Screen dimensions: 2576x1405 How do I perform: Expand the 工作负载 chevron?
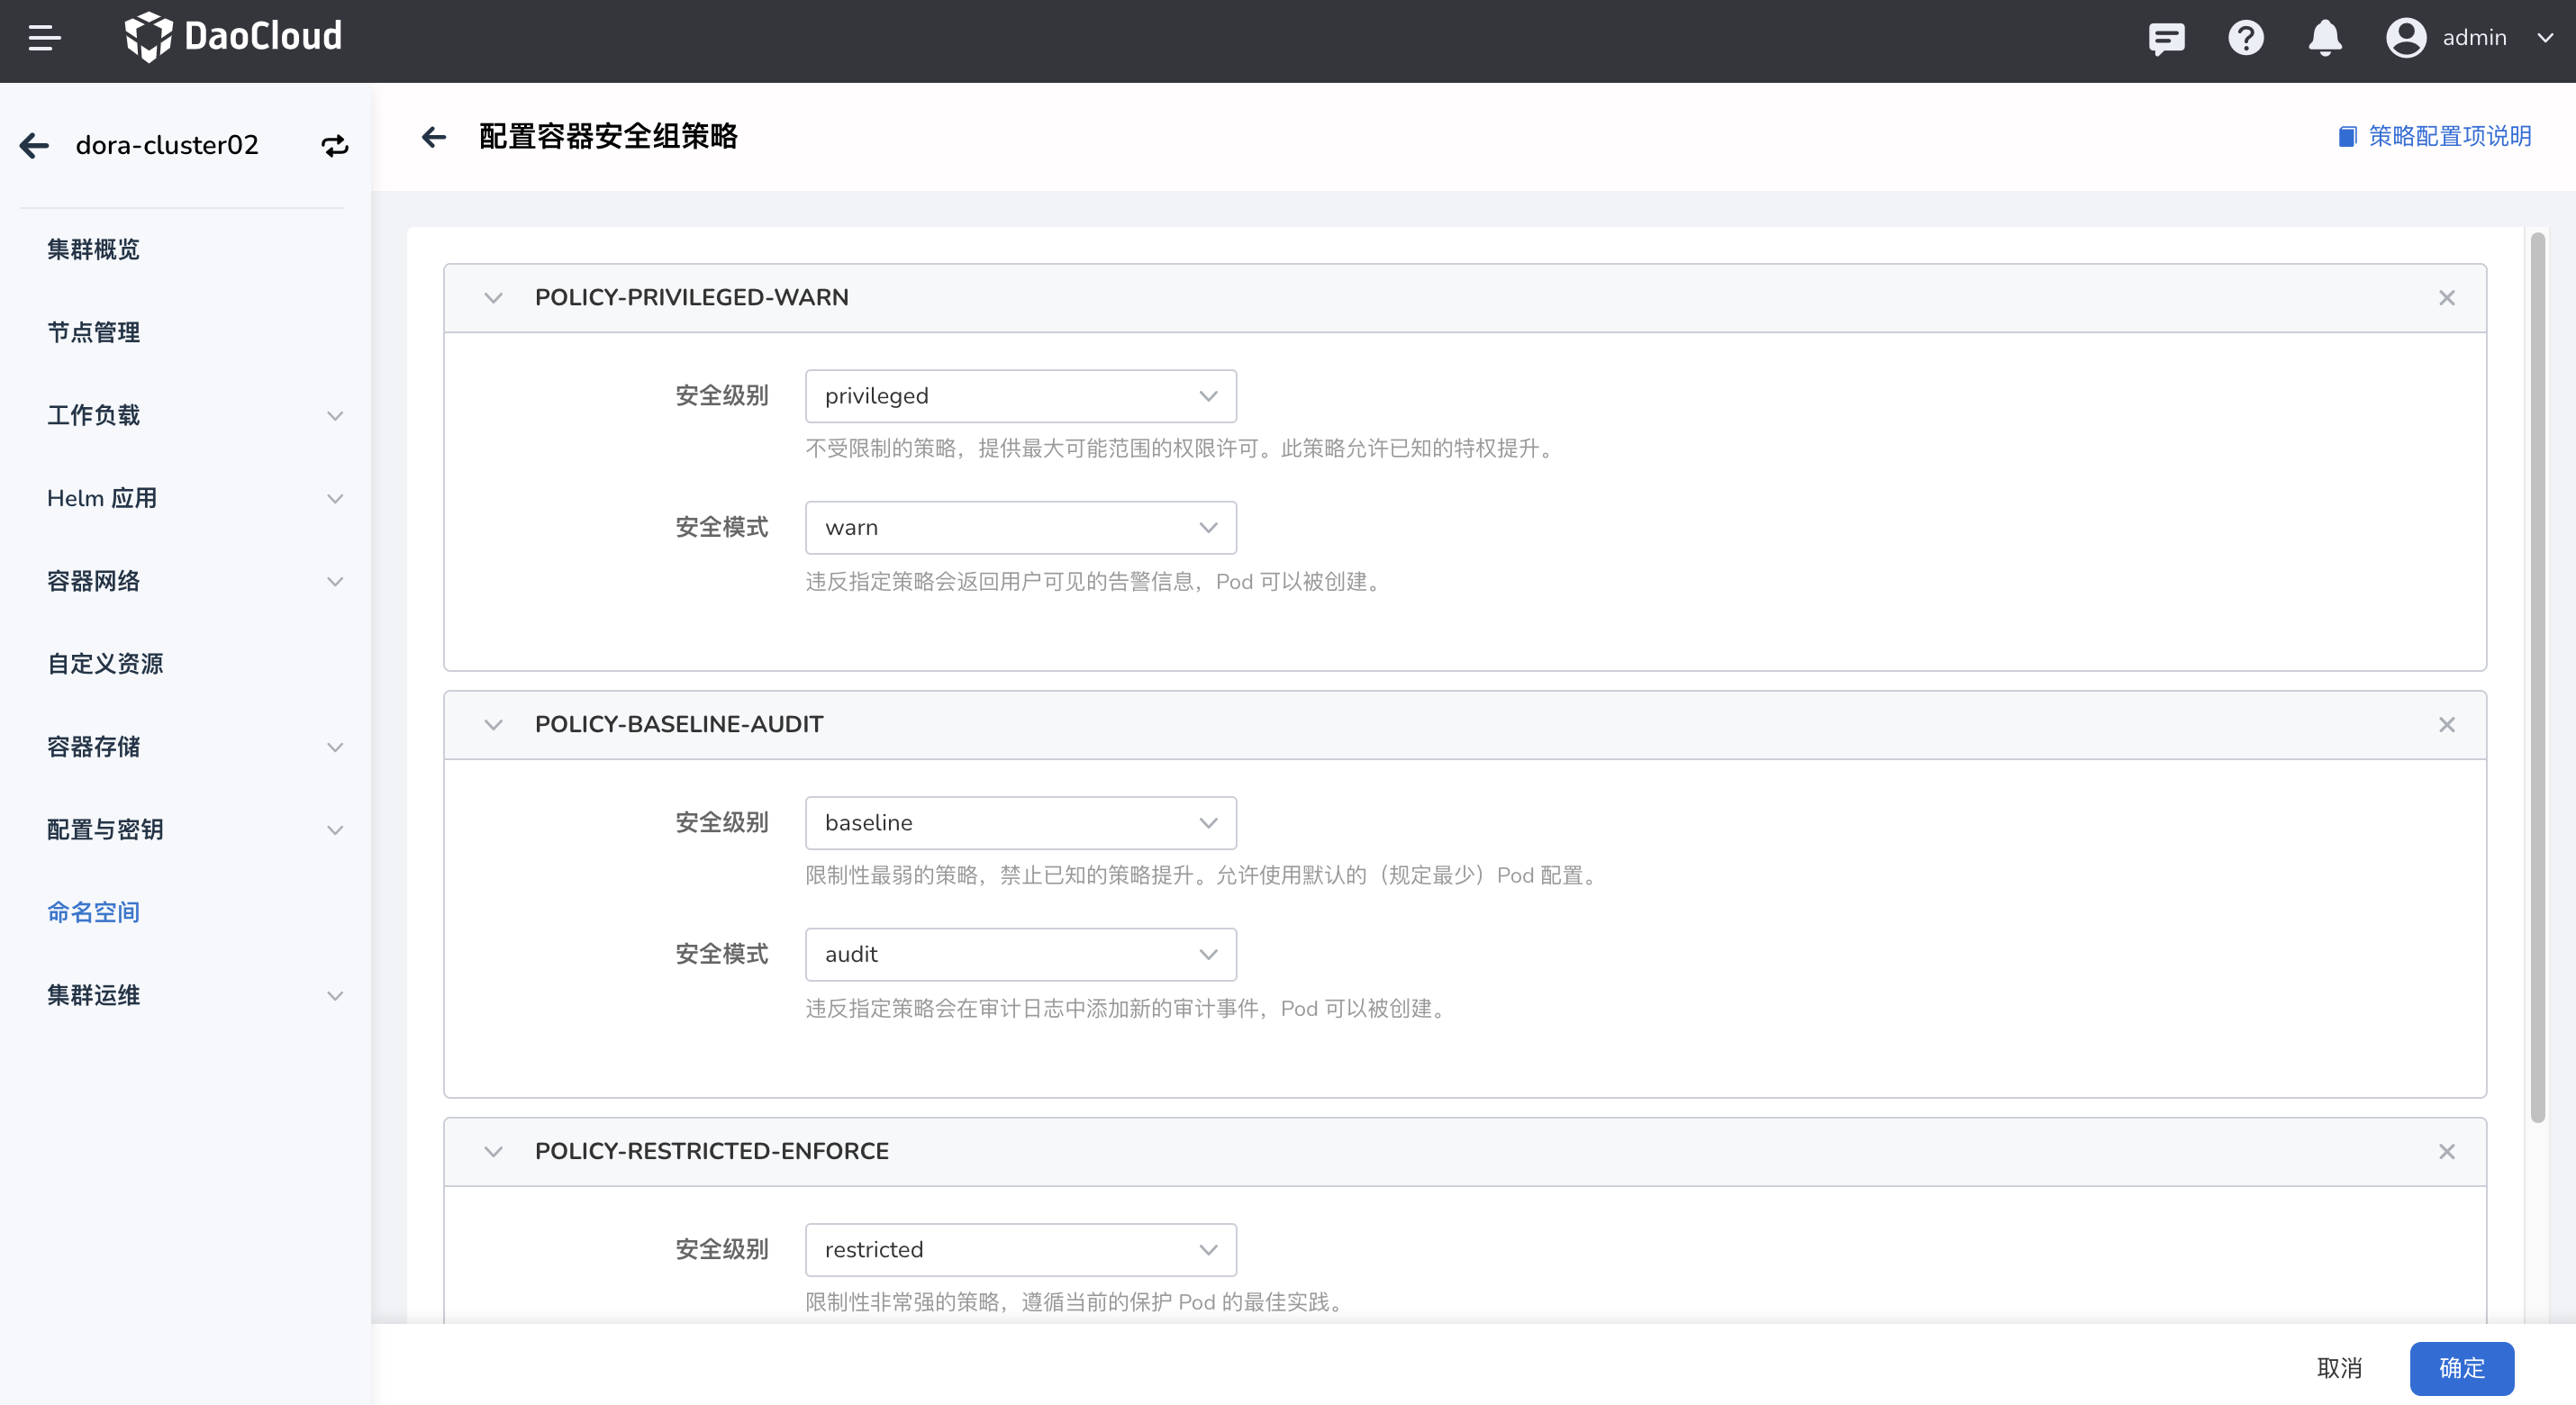[335, 416]
